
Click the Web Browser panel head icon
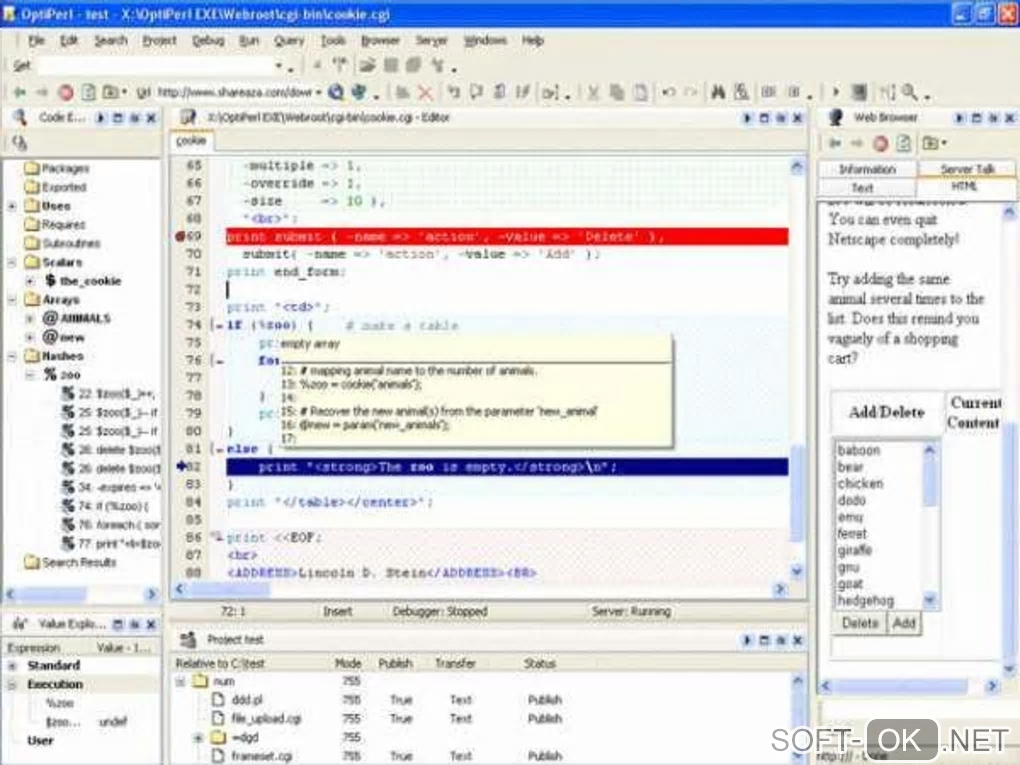pos(836,118)
